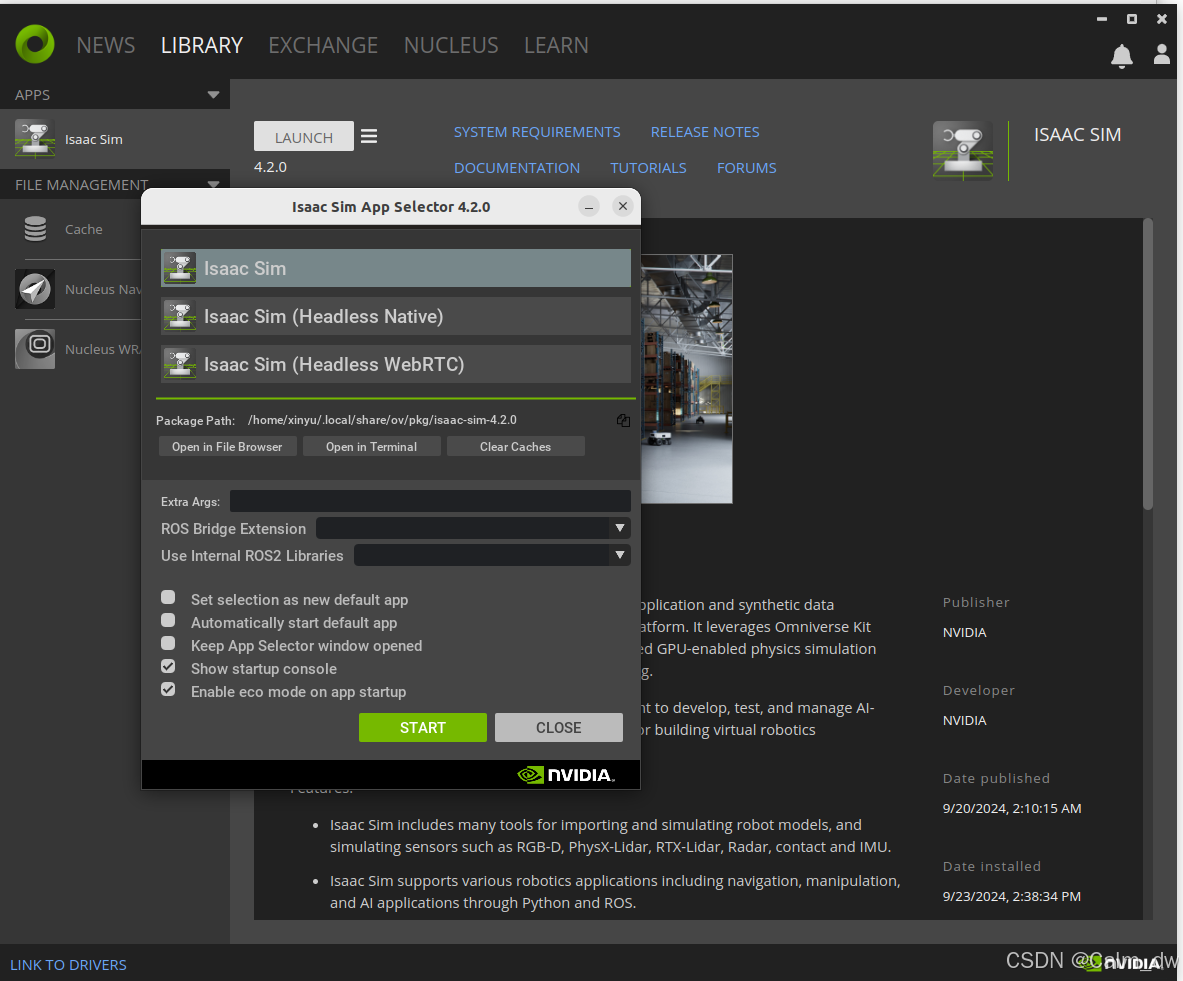This screenshot has height=981, width=1183.
Task: Click the Cache label in sidebar
Action: click(x=84, y=229)
